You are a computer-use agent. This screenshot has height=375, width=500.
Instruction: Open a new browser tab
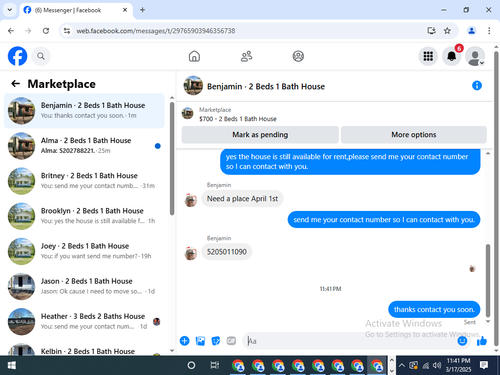[x=142, y=10]
